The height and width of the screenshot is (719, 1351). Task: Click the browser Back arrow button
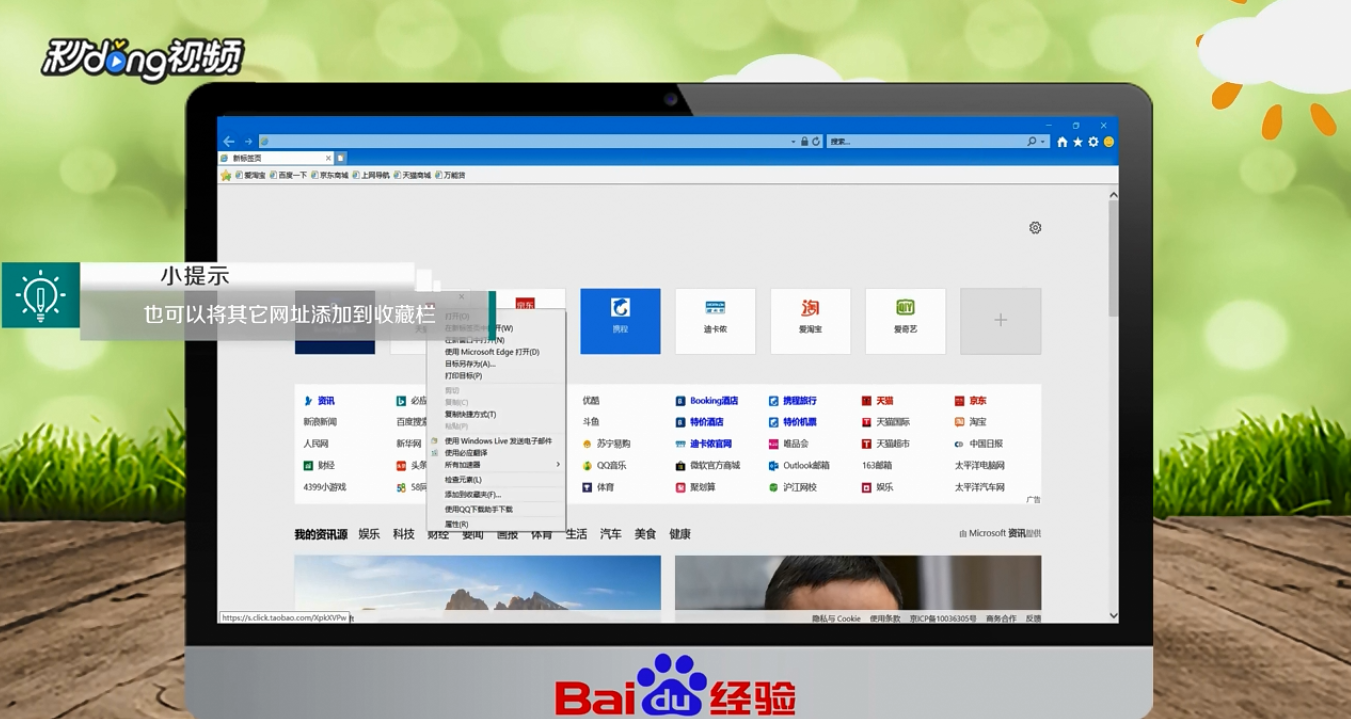229,142
